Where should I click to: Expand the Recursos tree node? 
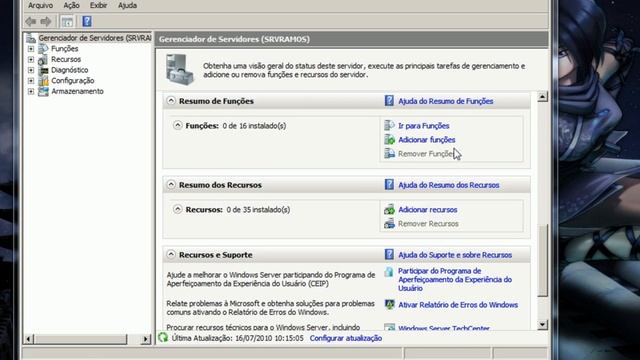coord(31,60)
